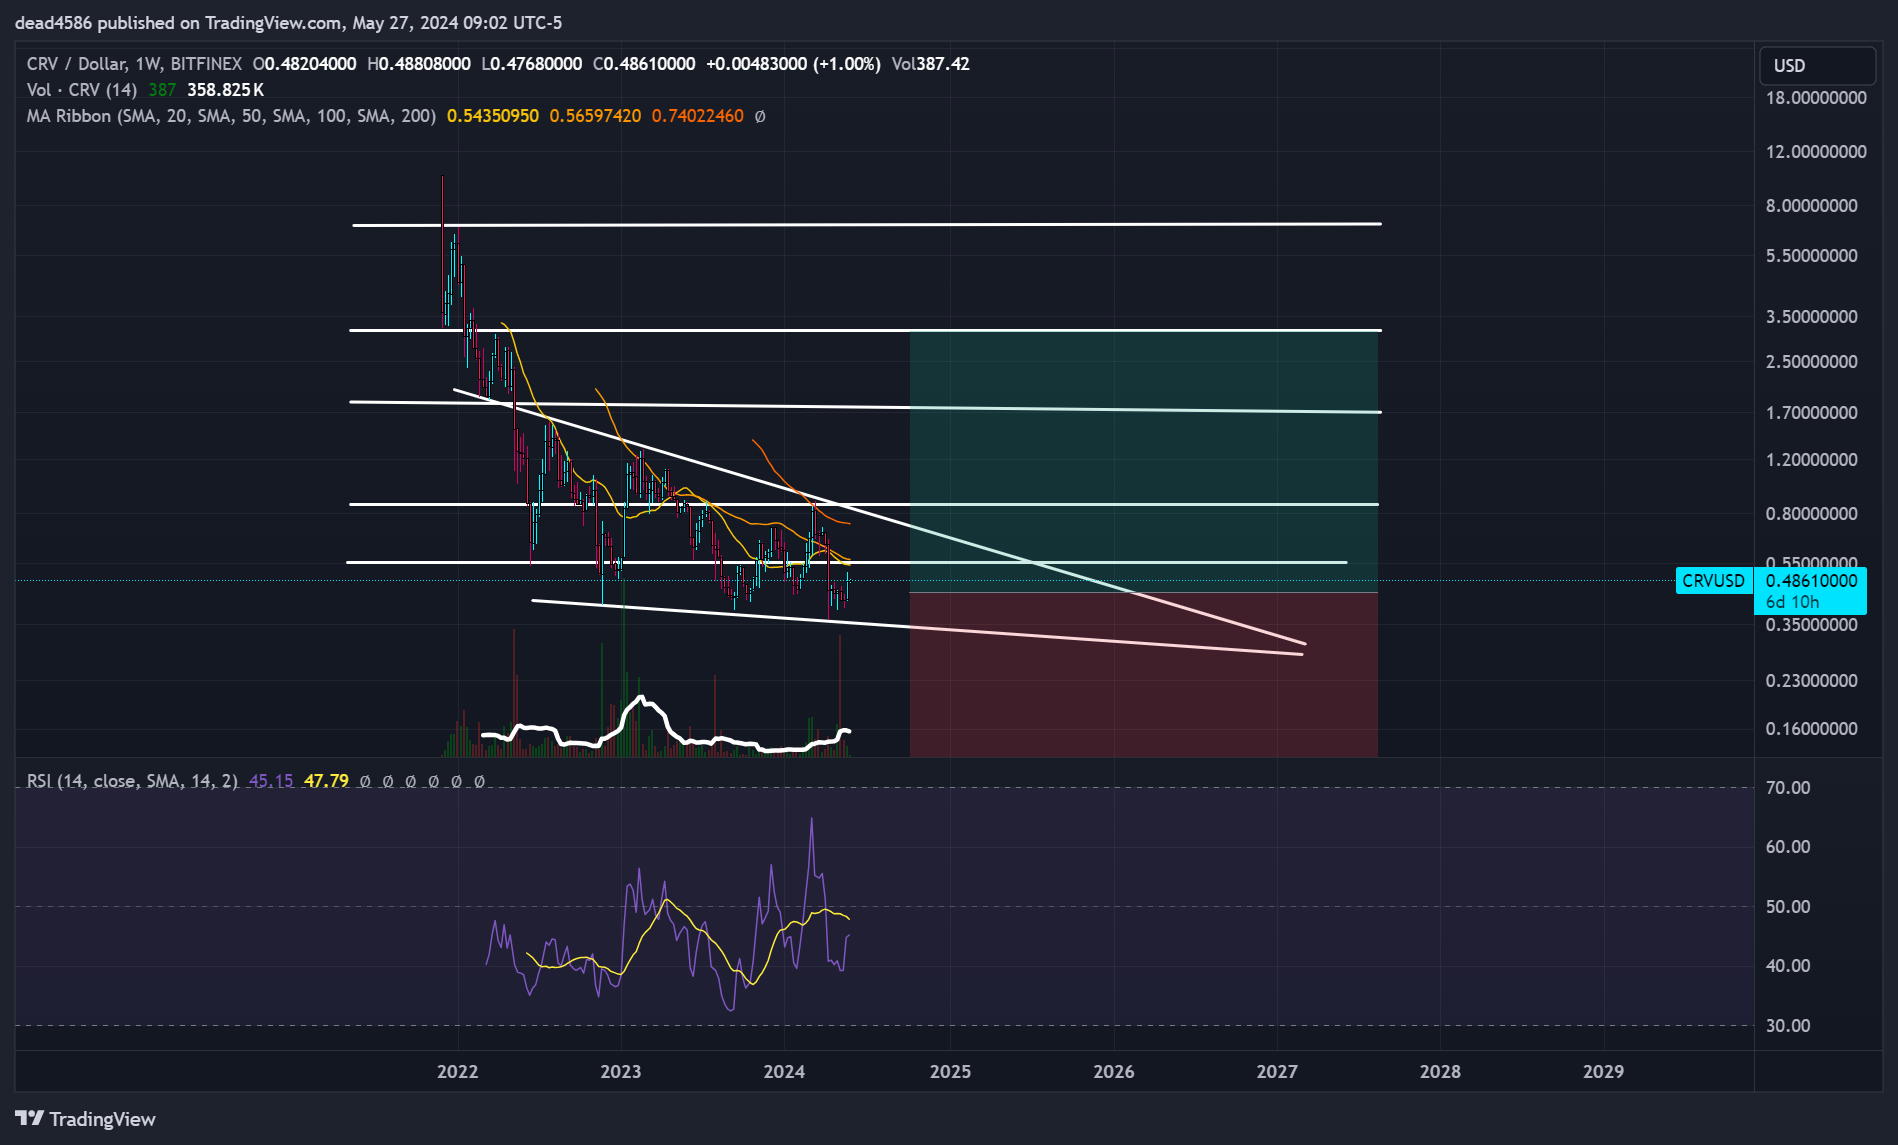This screenshot has height=1145, width=1898.
Task: Click the 2028 label on time axis
Action: pyautogui.click(x=1440, y=1072)
